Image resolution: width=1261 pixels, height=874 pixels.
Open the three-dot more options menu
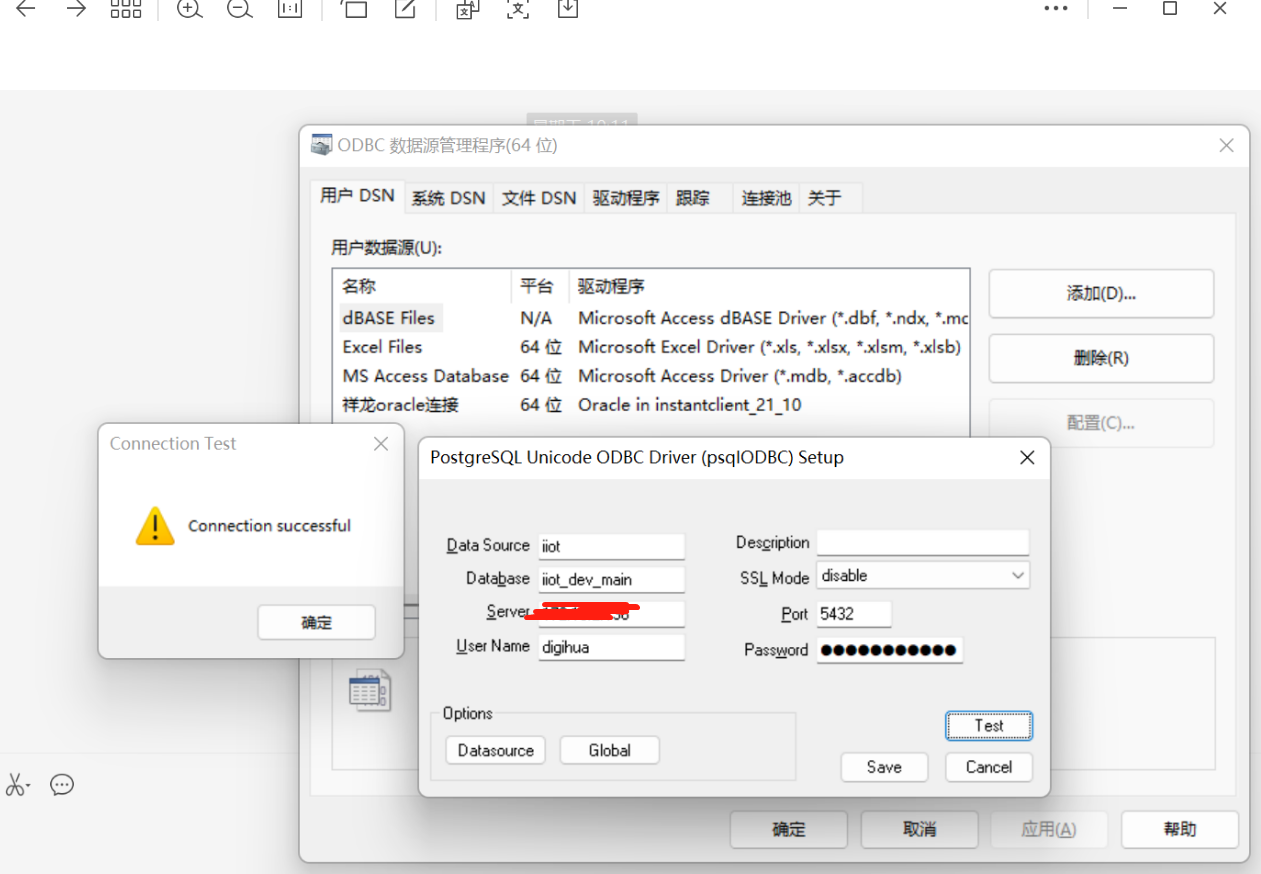(x=1055, y=9)
